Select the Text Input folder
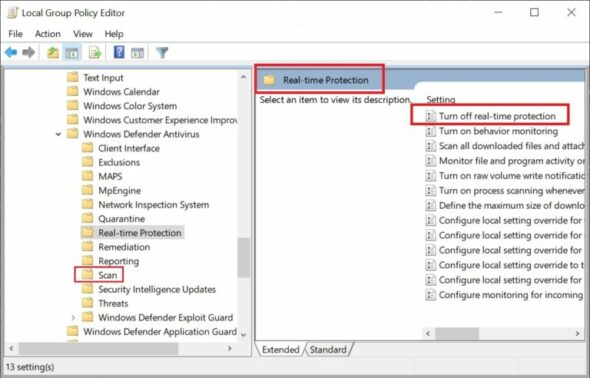This screenshot has width=590, height=378. tap(95, 77)
